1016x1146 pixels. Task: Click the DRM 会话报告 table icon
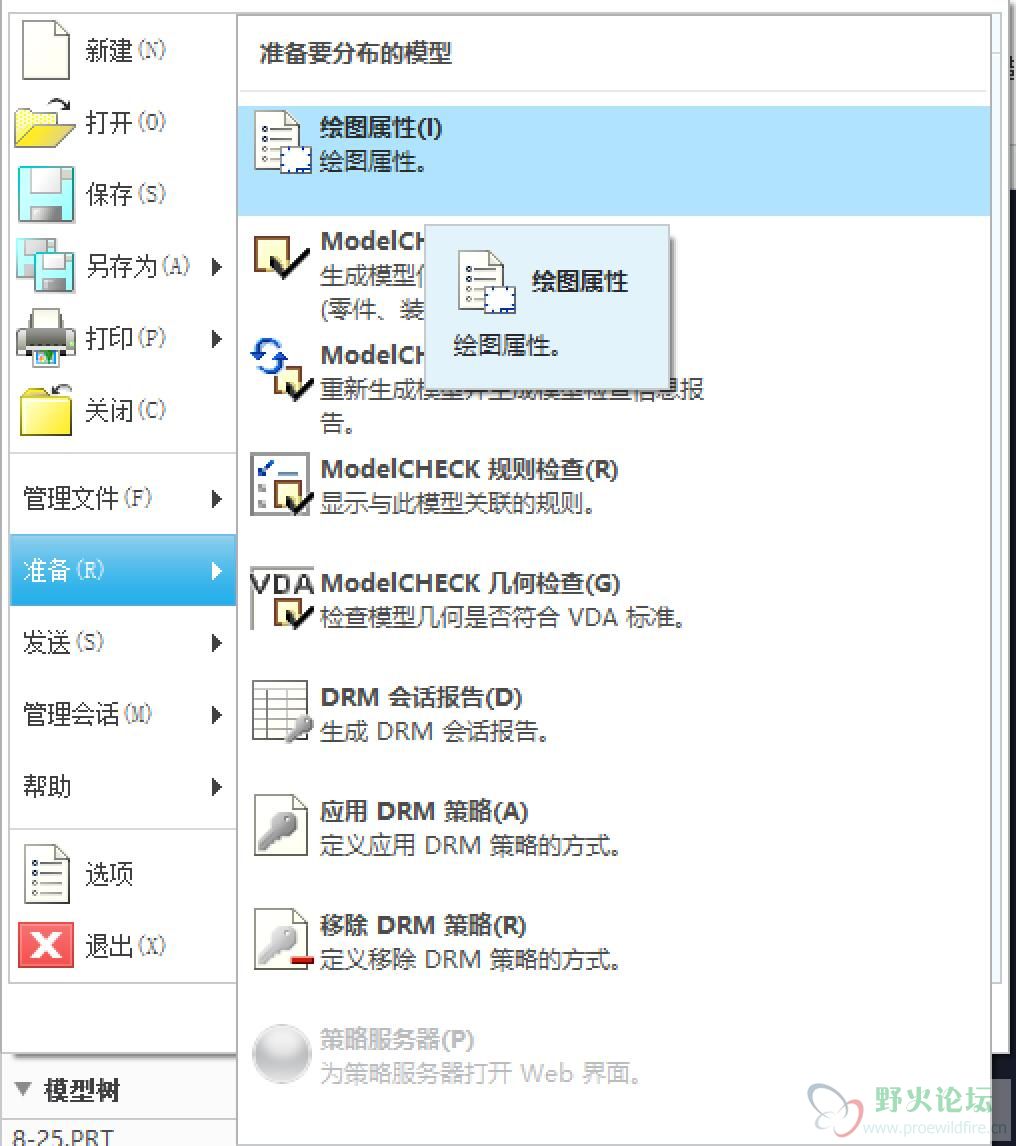(282, 712)
